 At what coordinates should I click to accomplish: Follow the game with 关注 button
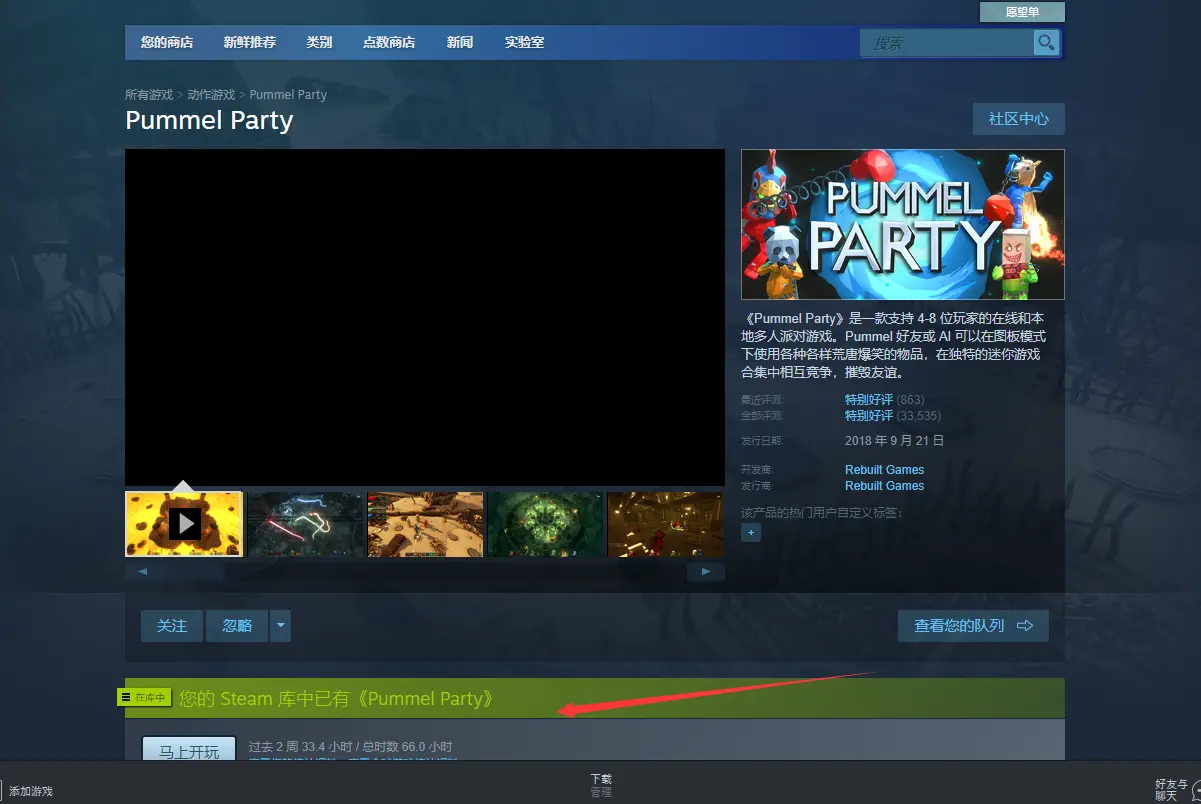tap(172, 626)
